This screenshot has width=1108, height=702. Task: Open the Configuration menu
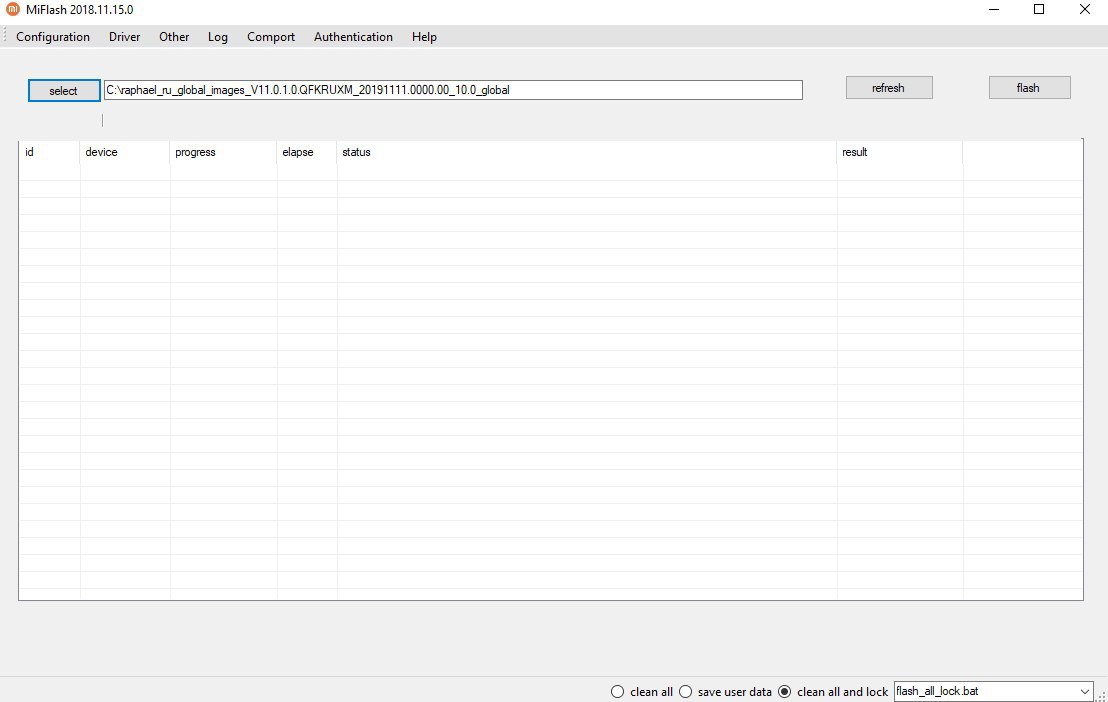[x=53, y=37]
